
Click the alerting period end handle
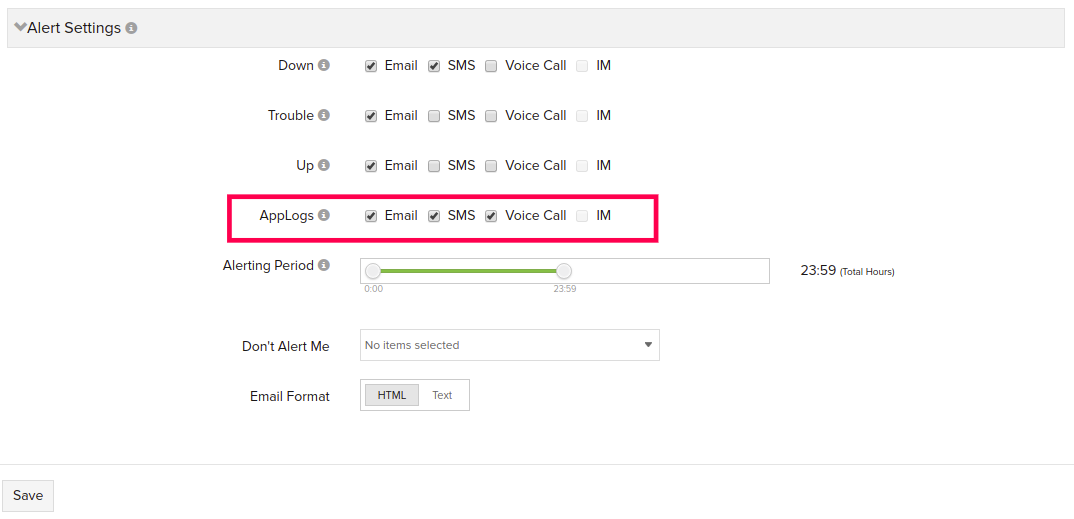click(564, 271)
